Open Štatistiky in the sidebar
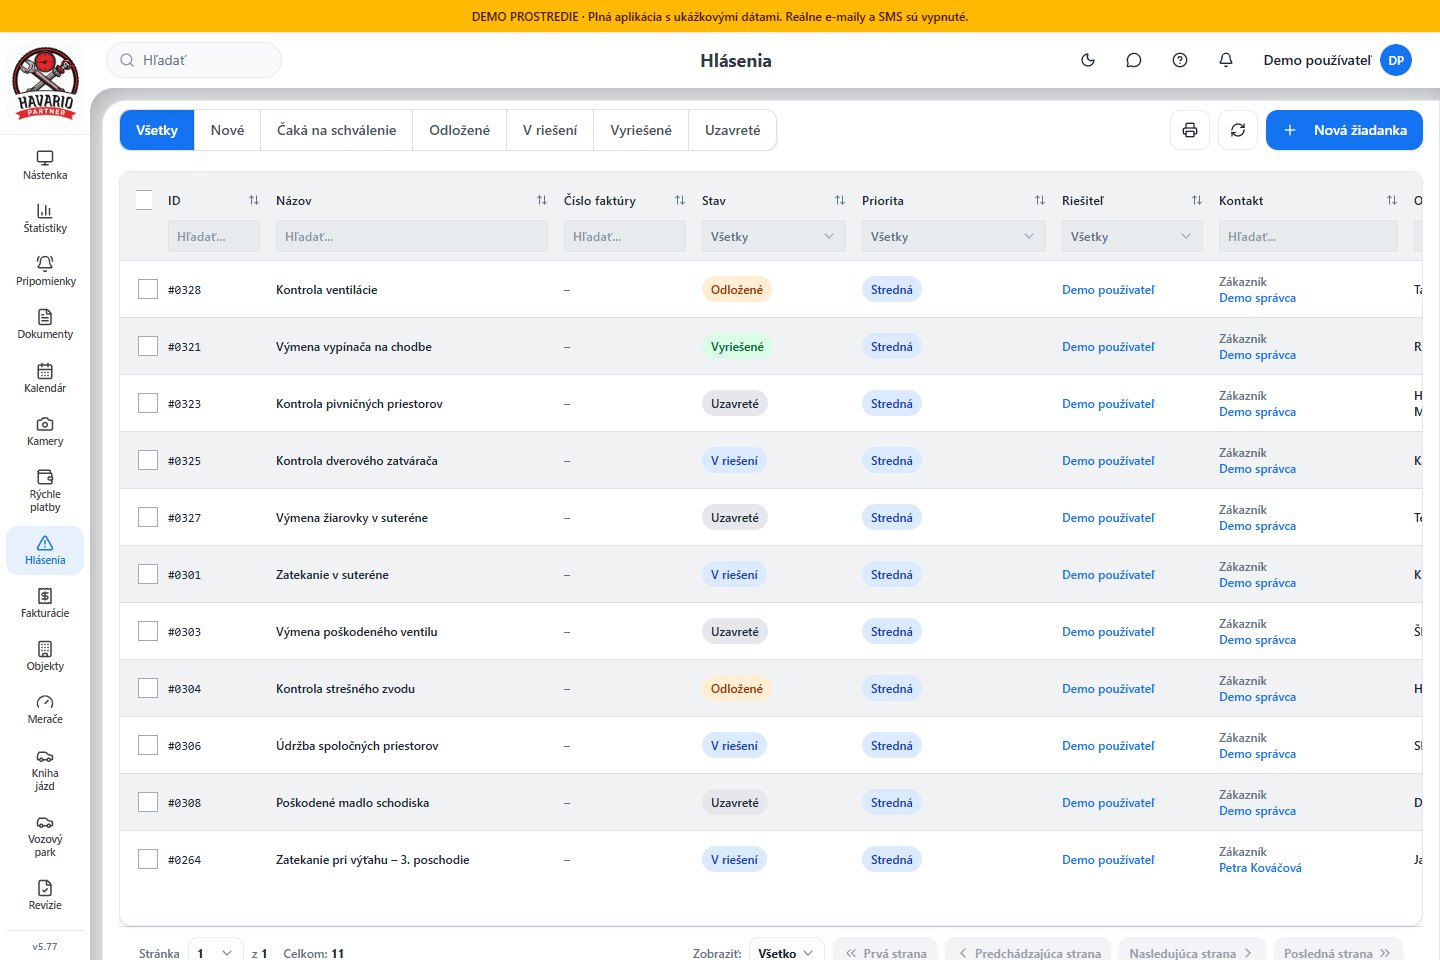Image resolution: width=1440 pixels, height=960 pixels. click(45, 219)
